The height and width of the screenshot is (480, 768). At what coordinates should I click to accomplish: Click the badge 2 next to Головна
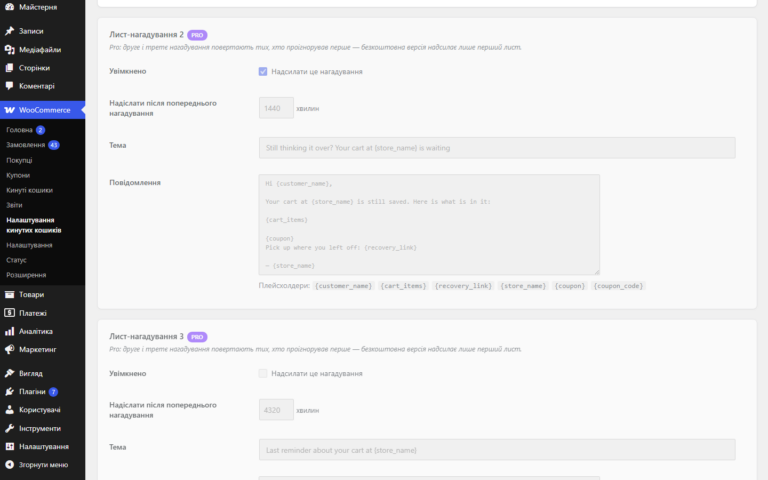(40, 130)
